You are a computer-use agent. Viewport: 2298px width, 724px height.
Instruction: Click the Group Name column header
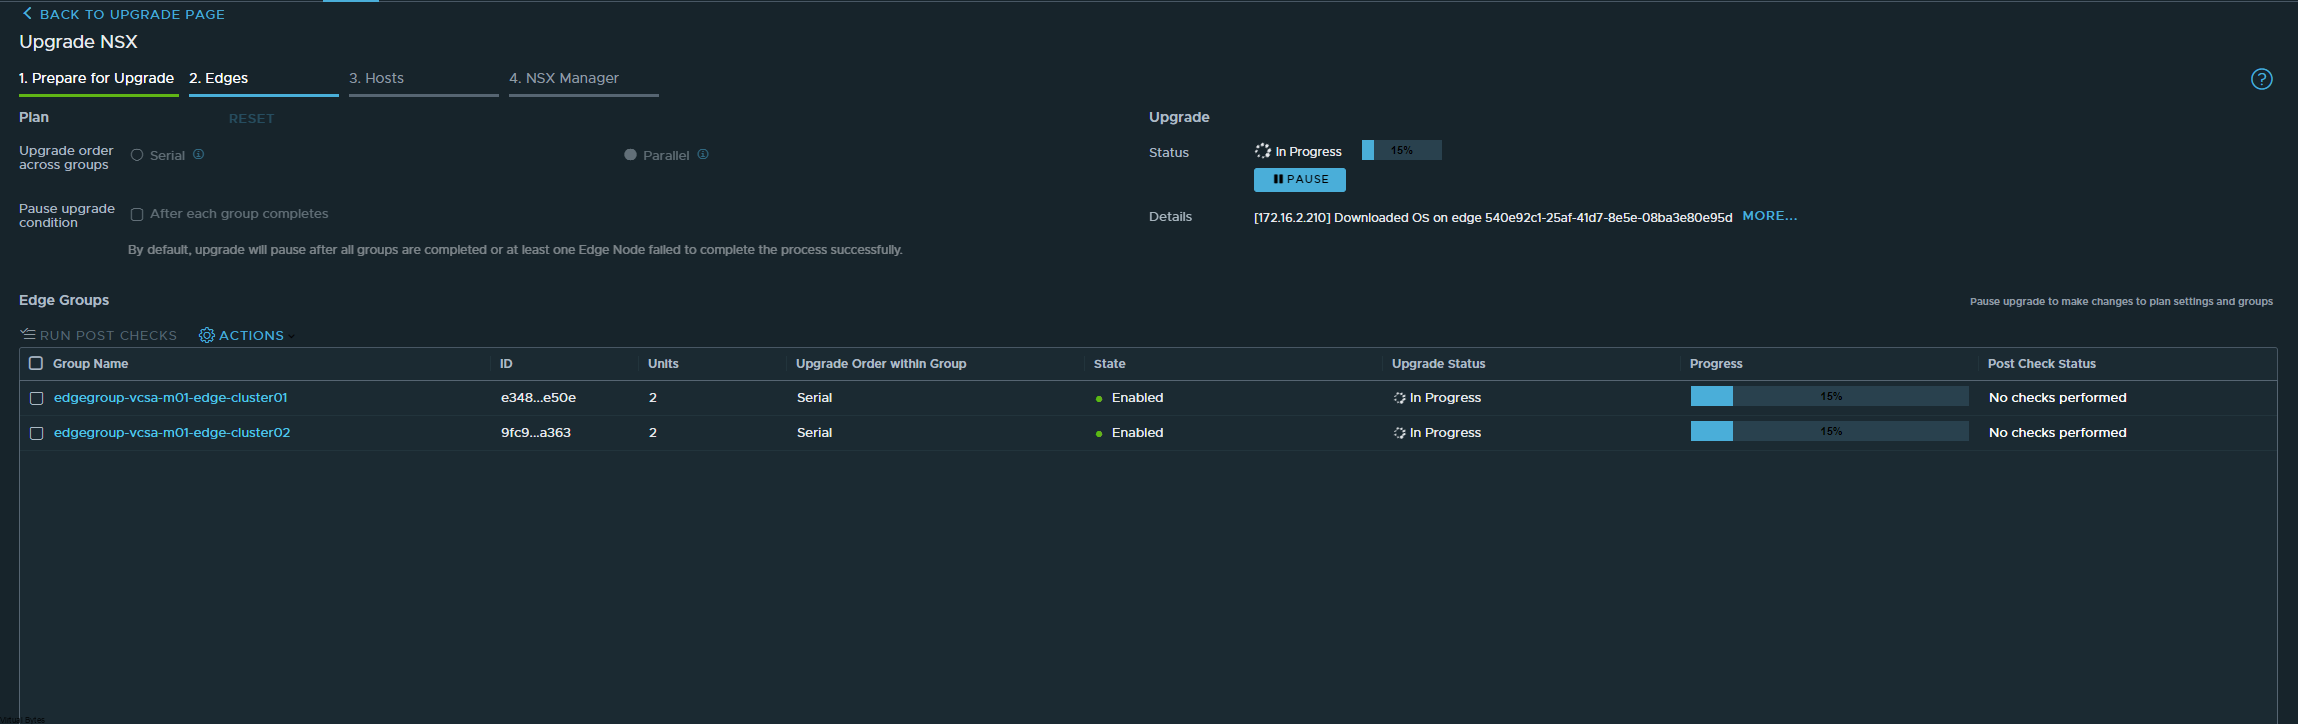(90, 364)
